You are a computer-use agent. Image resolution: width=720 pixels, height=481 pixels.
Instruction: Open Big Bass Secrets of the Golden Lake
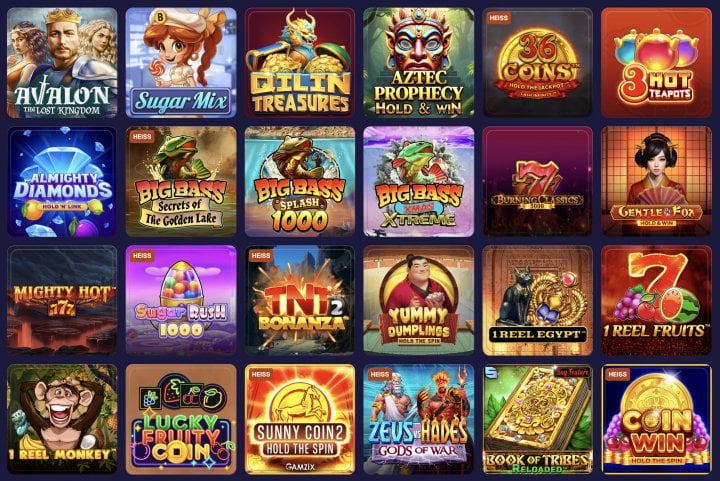[x=181, y=181]
